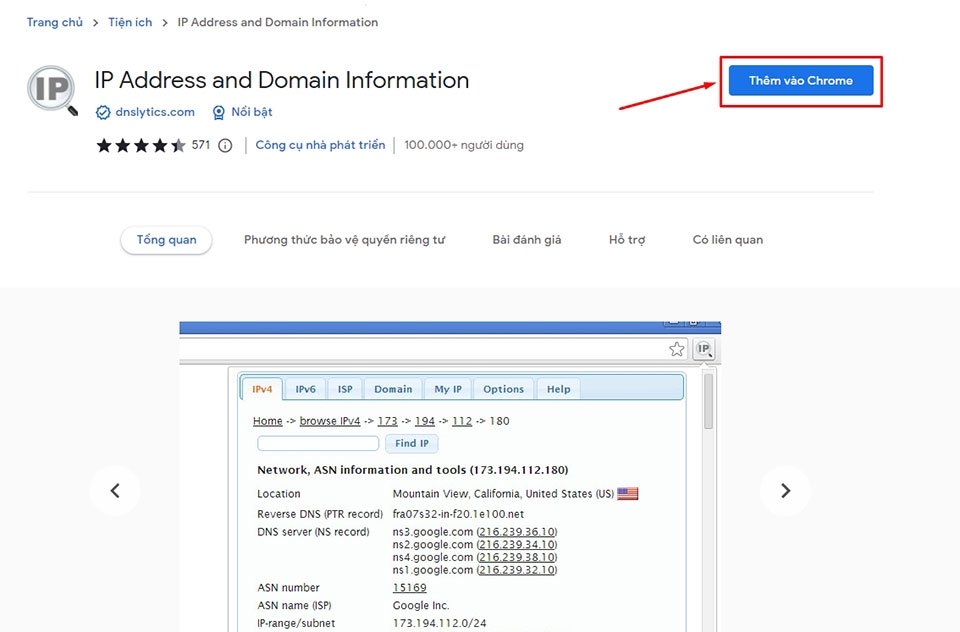960x632 pixels.
Task: Show the previous screenshot with the left arrow
Action: point(115,490)
